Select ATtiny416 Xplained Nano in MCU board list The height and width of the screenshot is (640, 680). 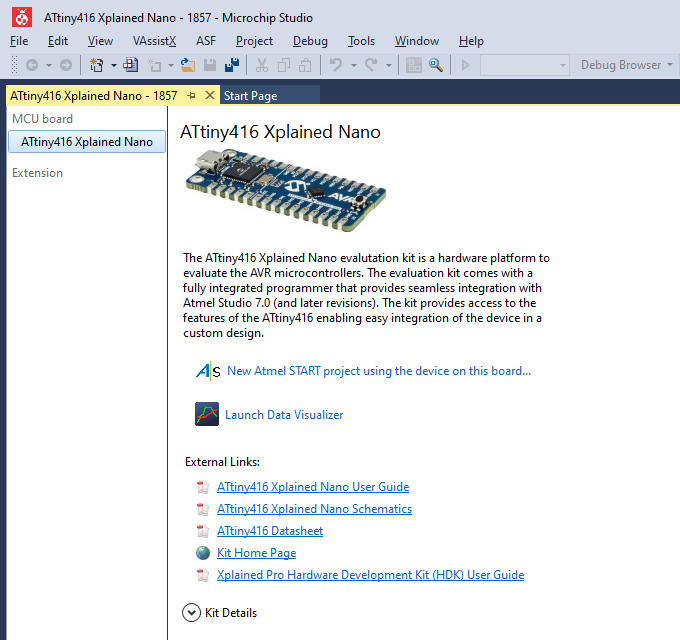87,142
